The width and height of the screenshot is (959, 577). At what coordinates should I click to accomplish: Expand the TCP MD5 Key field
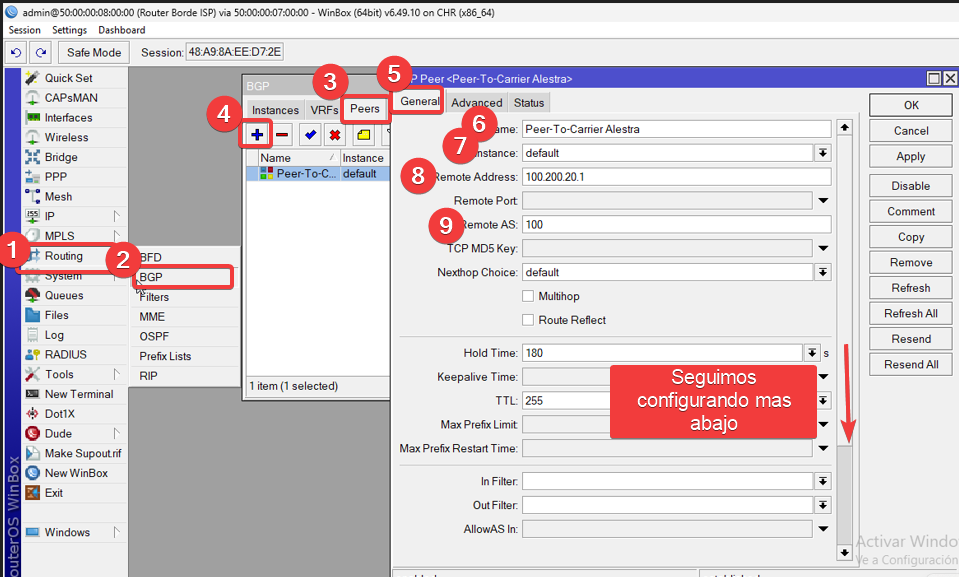pos(823,248)
